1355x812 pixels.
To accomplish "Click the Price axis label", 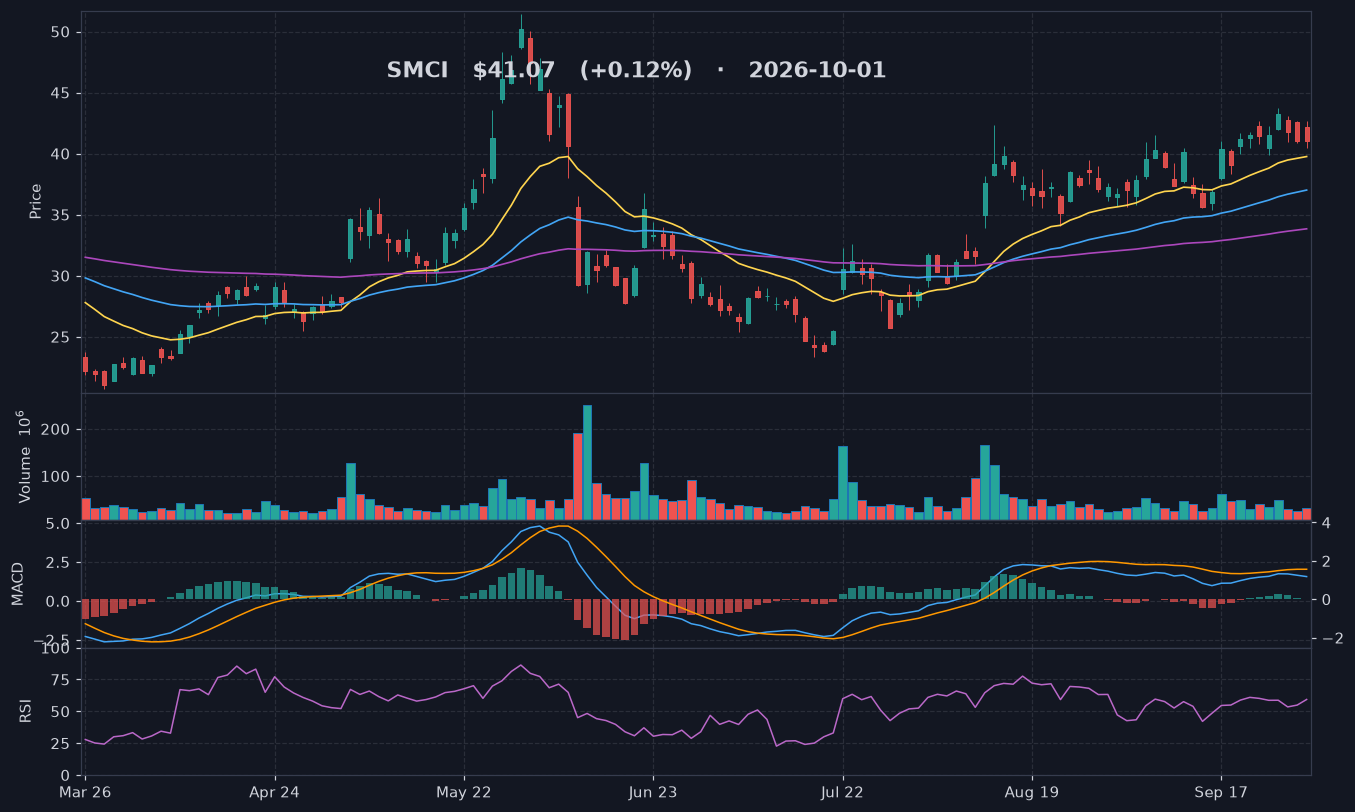I will (x=36, y=201).
